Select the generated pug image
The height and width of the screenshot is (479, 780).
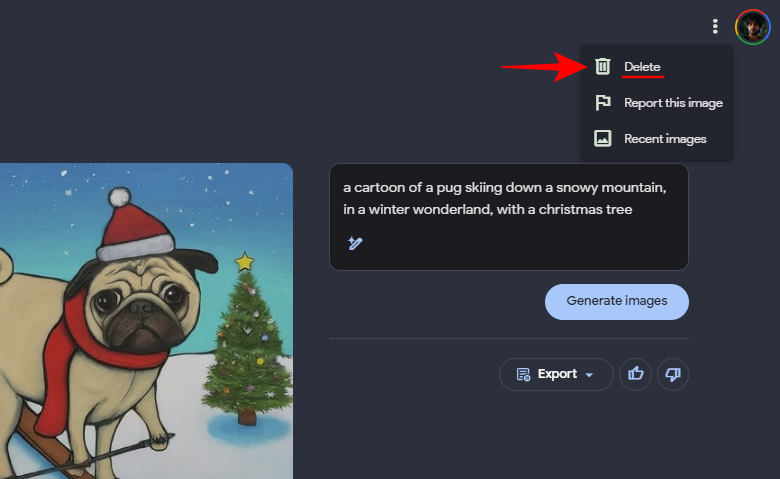point(146,321)
